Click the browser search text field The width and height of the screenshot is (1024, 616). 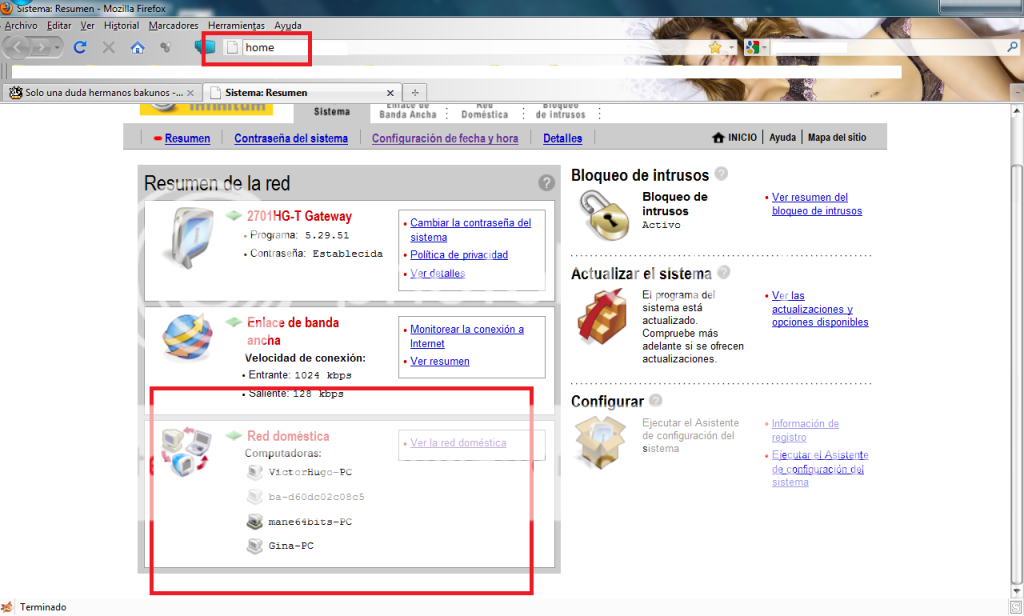coord(888,47)
